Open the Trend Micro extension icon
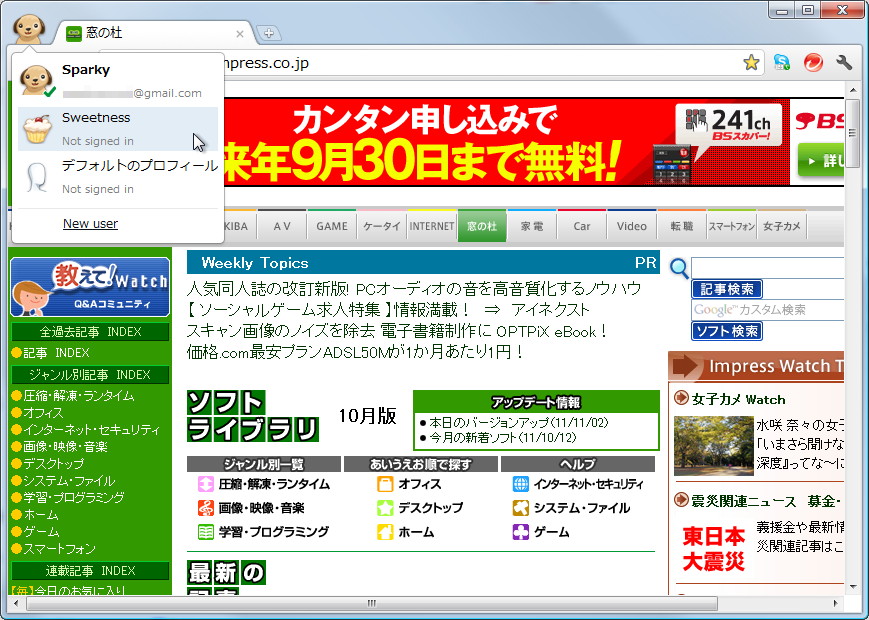The image size is (869, 620). click(811, 62)
